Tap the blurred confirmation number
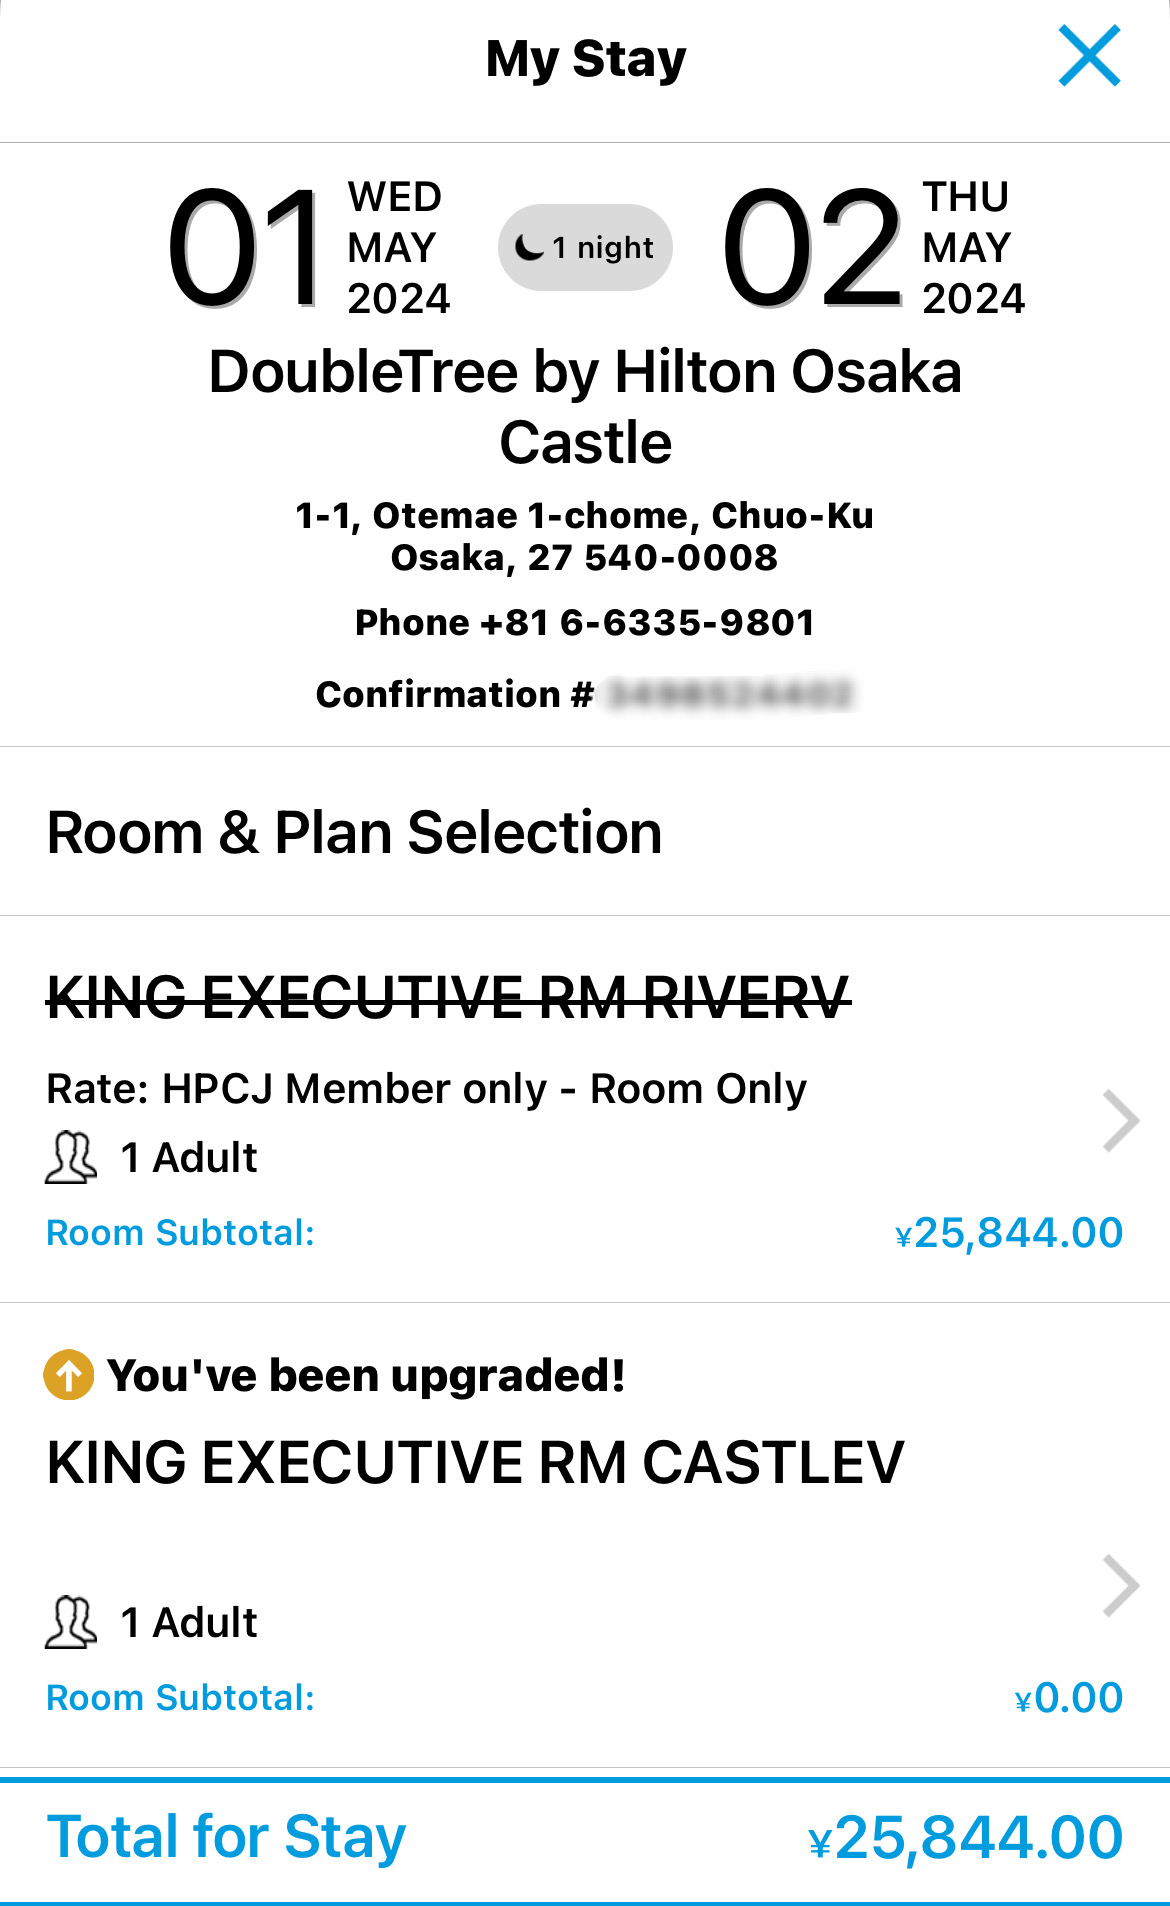 731,694
